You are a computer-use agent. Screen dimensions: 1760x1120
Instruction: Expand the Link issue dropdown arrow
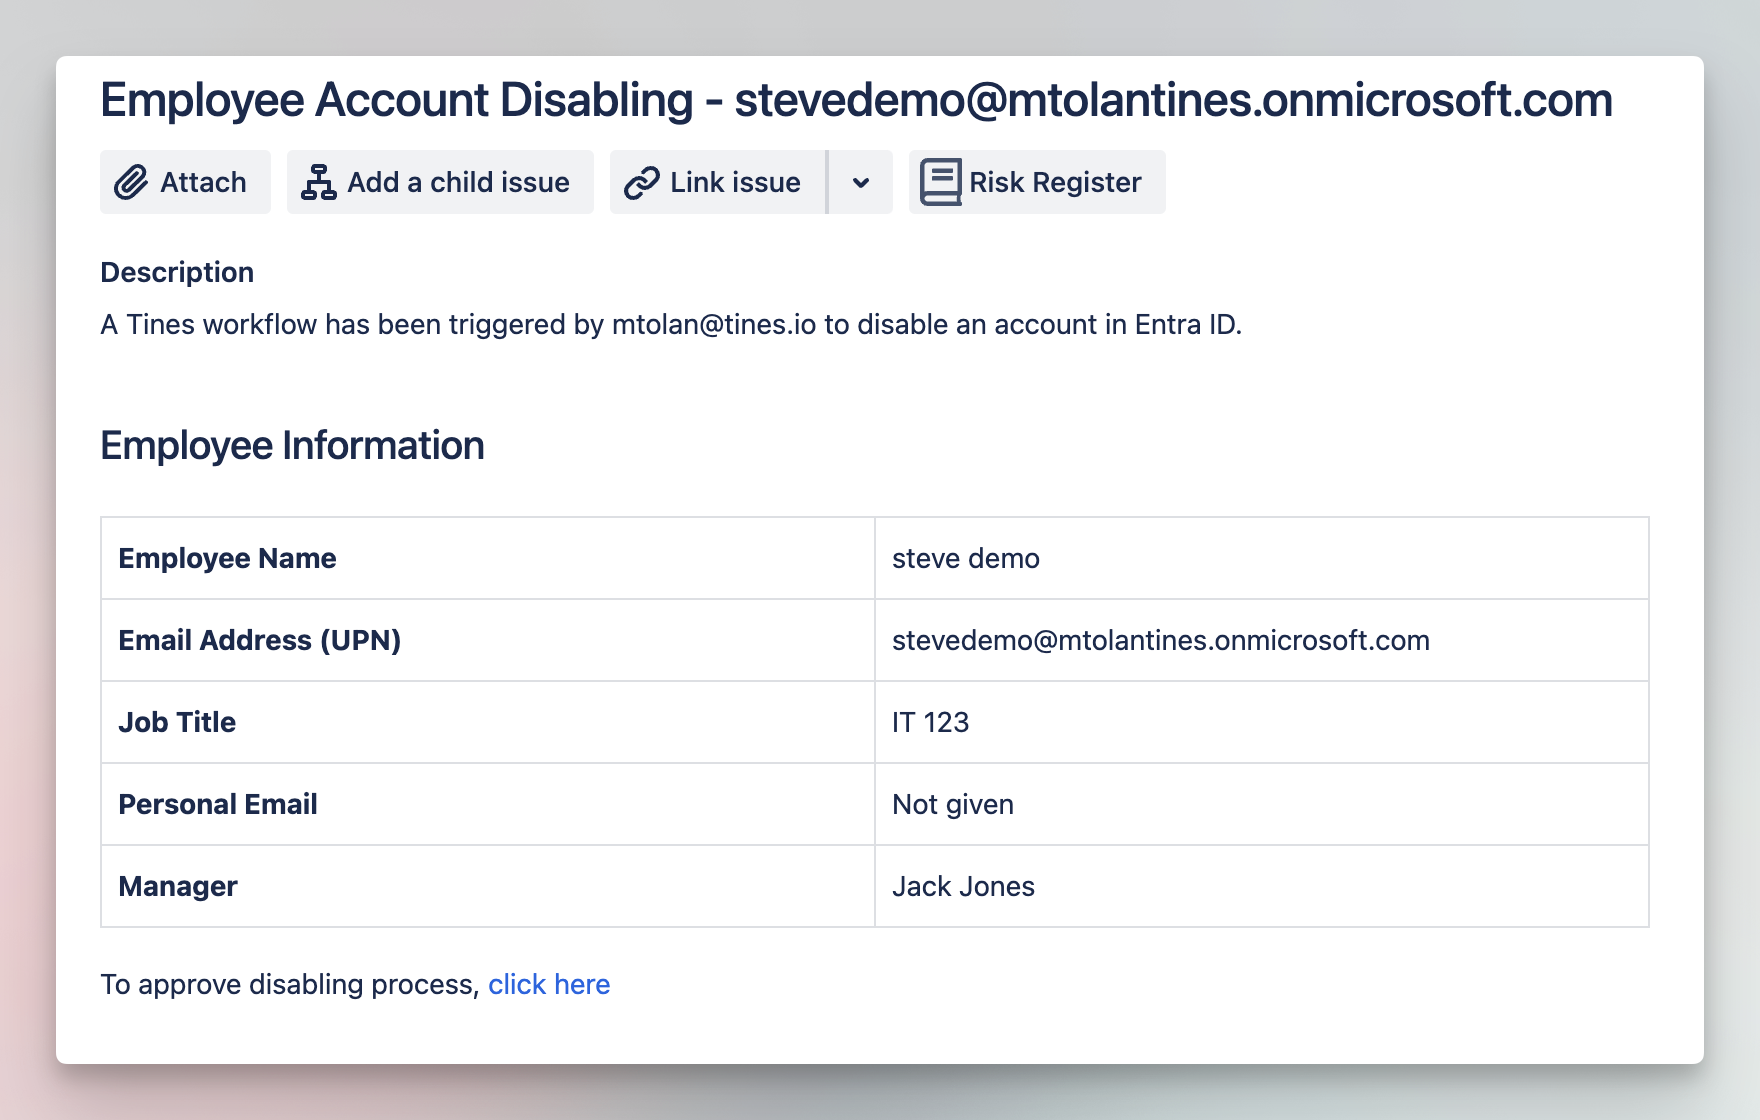click(861, 183)
